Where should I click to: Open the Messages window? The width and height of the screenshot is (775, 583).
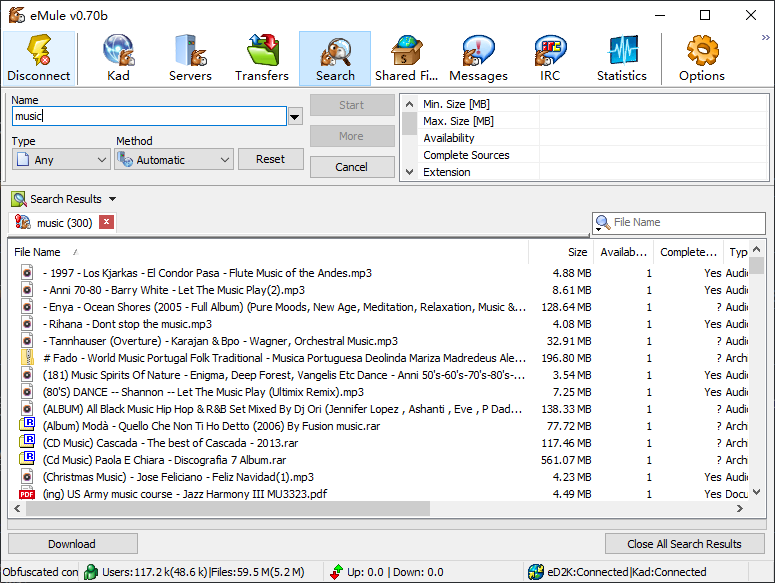[x=478, y=58]
